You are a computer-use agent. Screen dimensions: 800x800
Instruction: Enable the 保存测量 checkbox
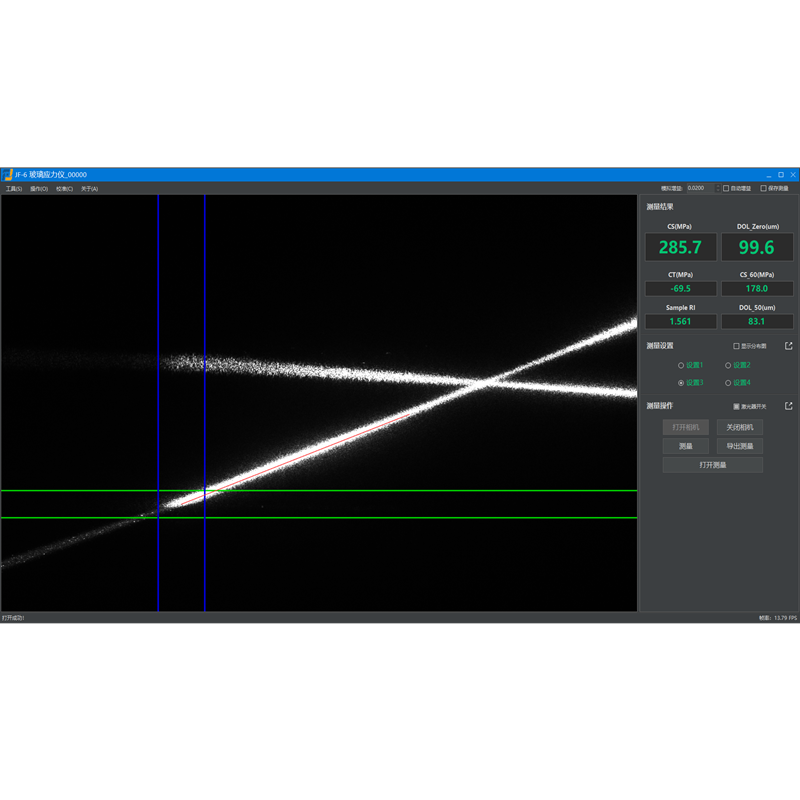763,188
